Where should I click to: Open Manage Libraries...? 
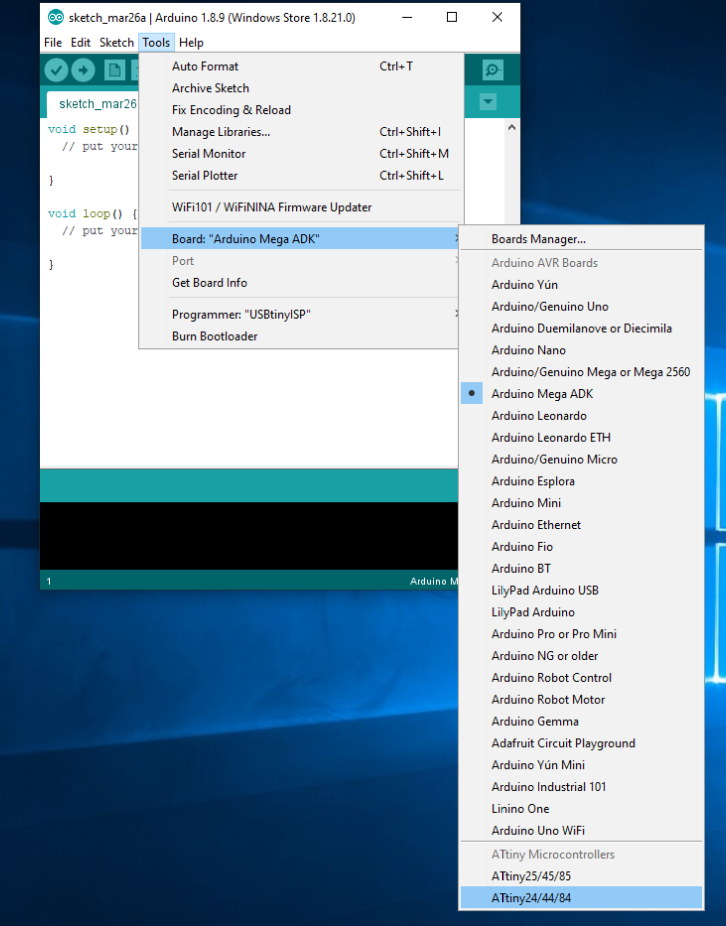click(x=301, y=132)
